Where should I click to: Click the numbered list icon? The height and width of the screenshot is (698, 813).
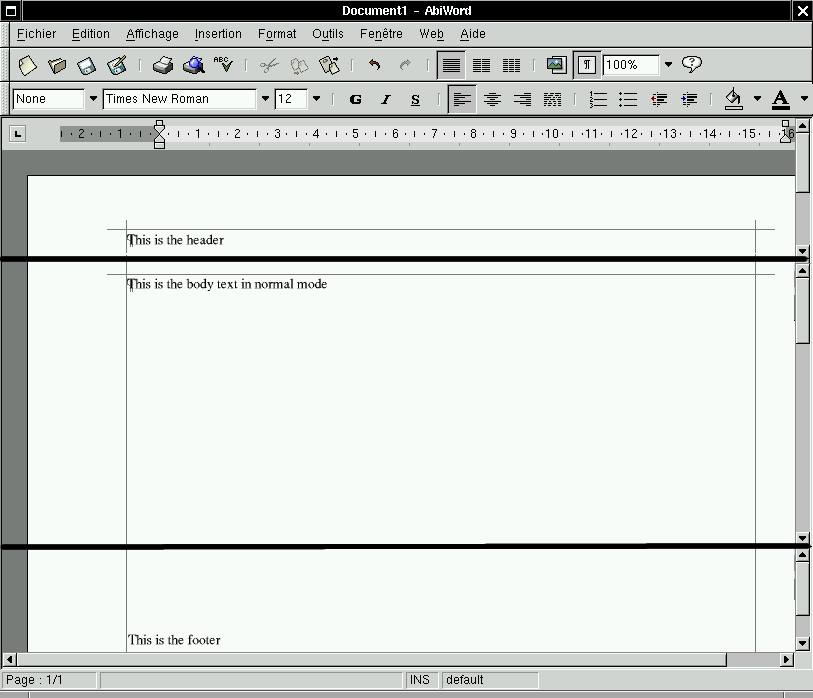tap(598, 99)
